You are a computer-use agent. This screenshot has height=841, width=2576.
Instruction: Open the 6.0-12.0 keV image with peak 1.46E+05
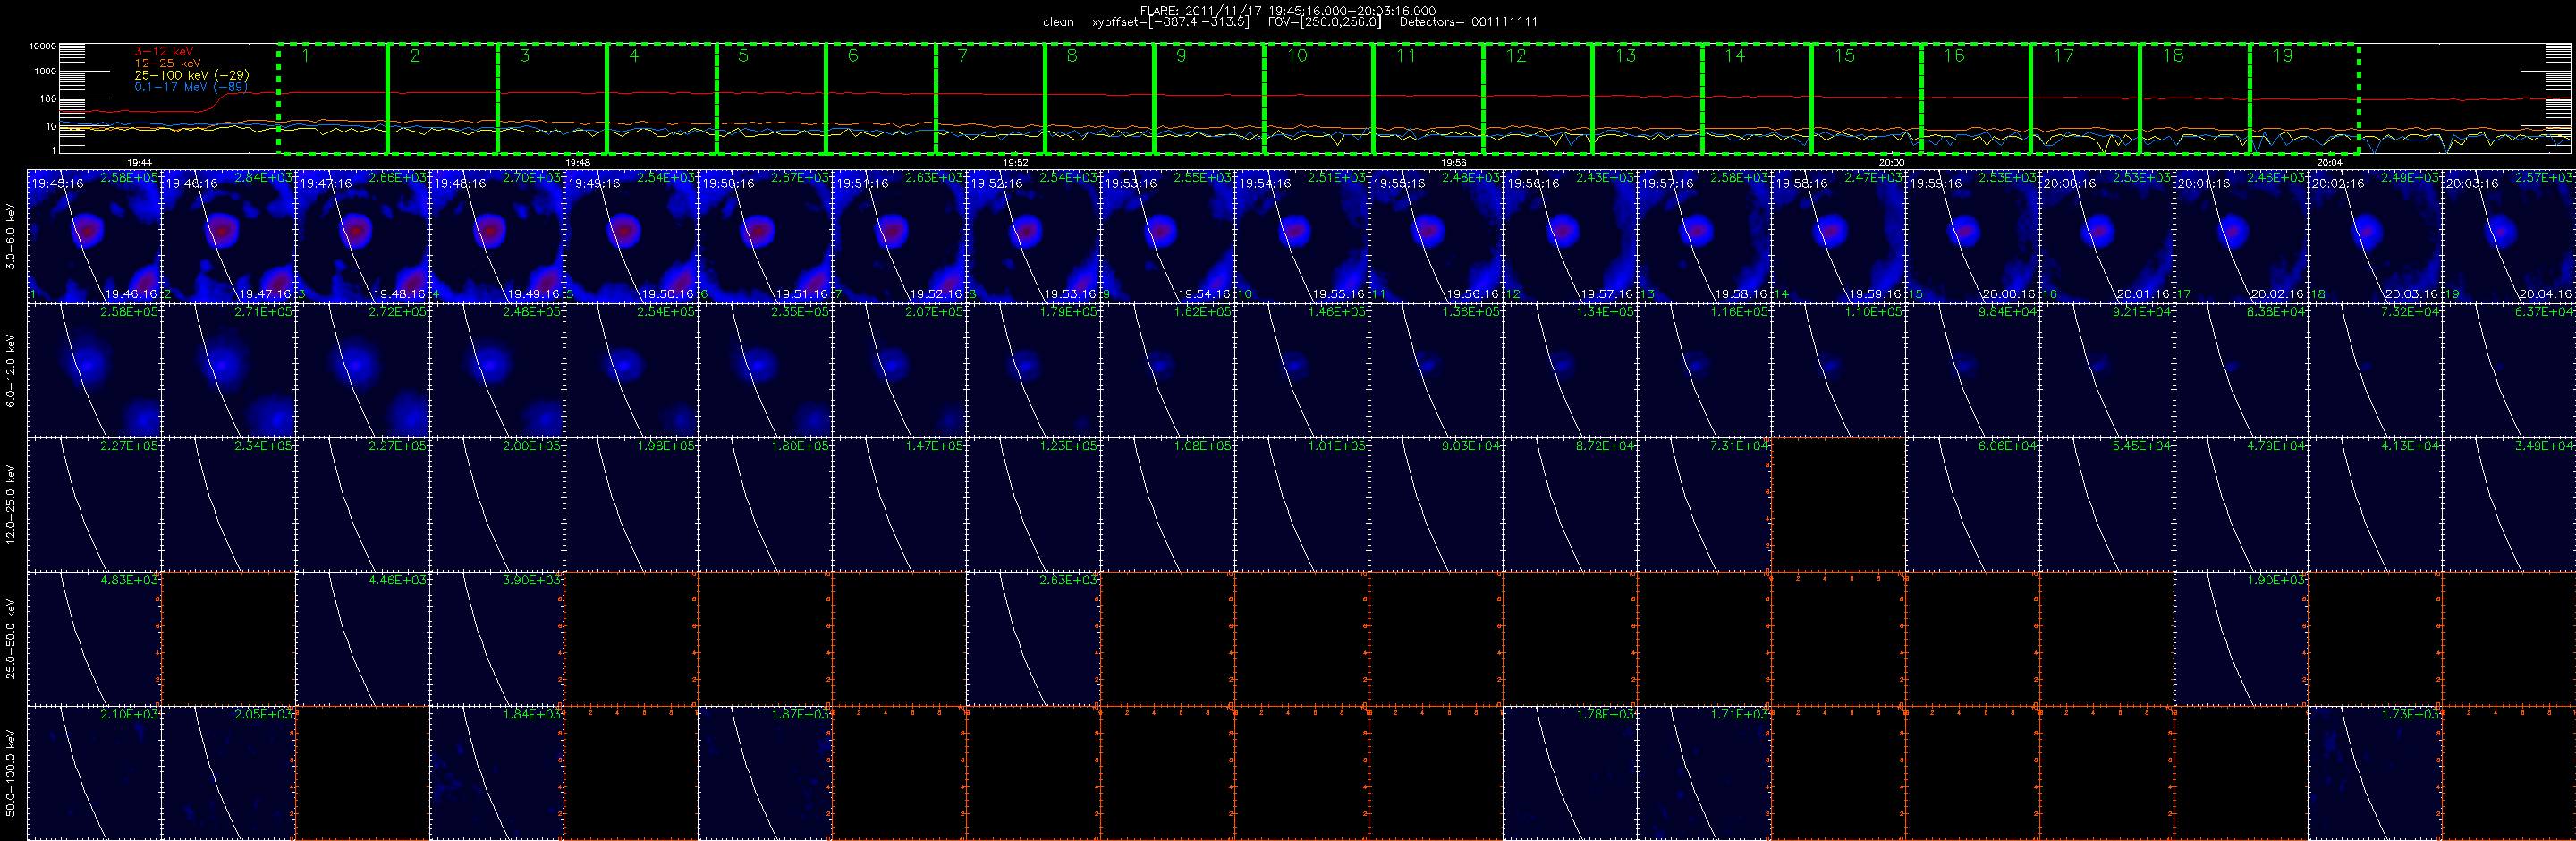1302,370
